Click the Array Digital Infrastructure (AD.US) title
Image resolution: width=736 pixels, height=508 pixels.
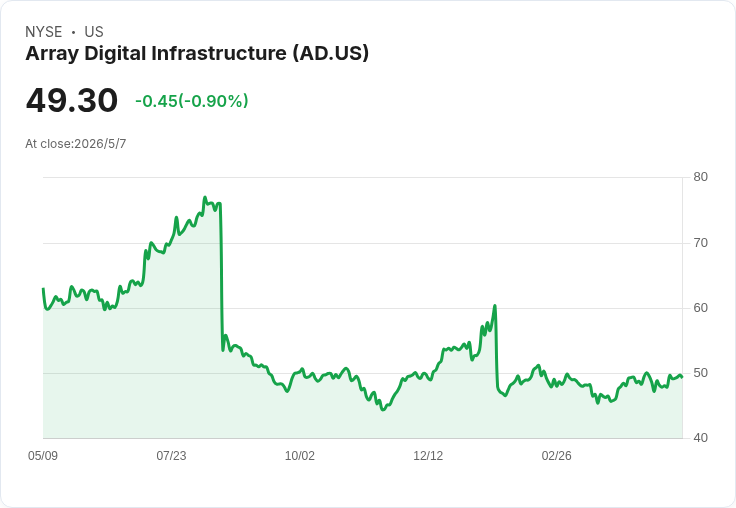coord(197,54)
